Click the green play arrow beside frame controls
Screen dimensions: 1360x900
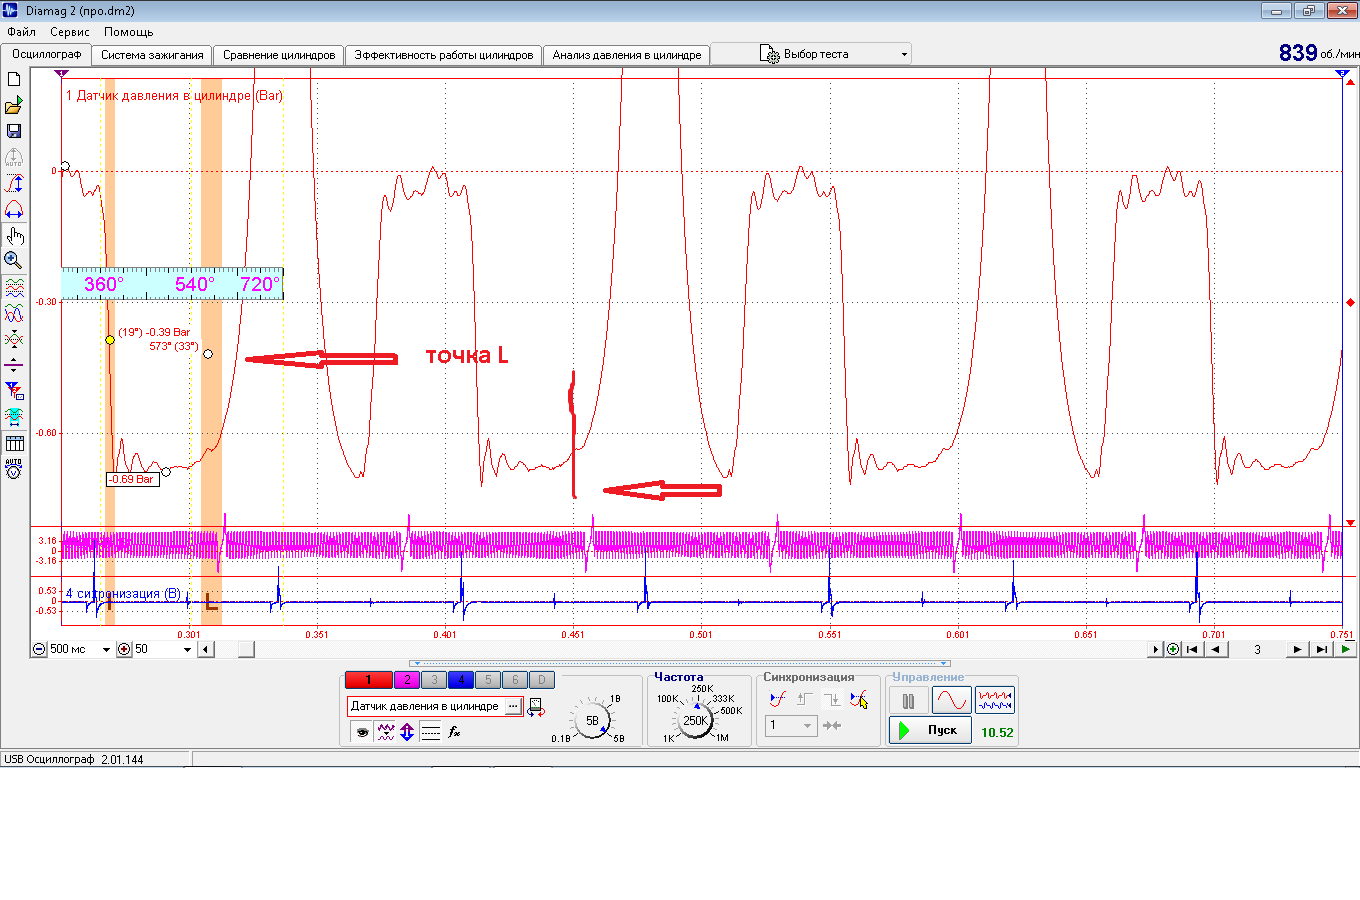1346,649
